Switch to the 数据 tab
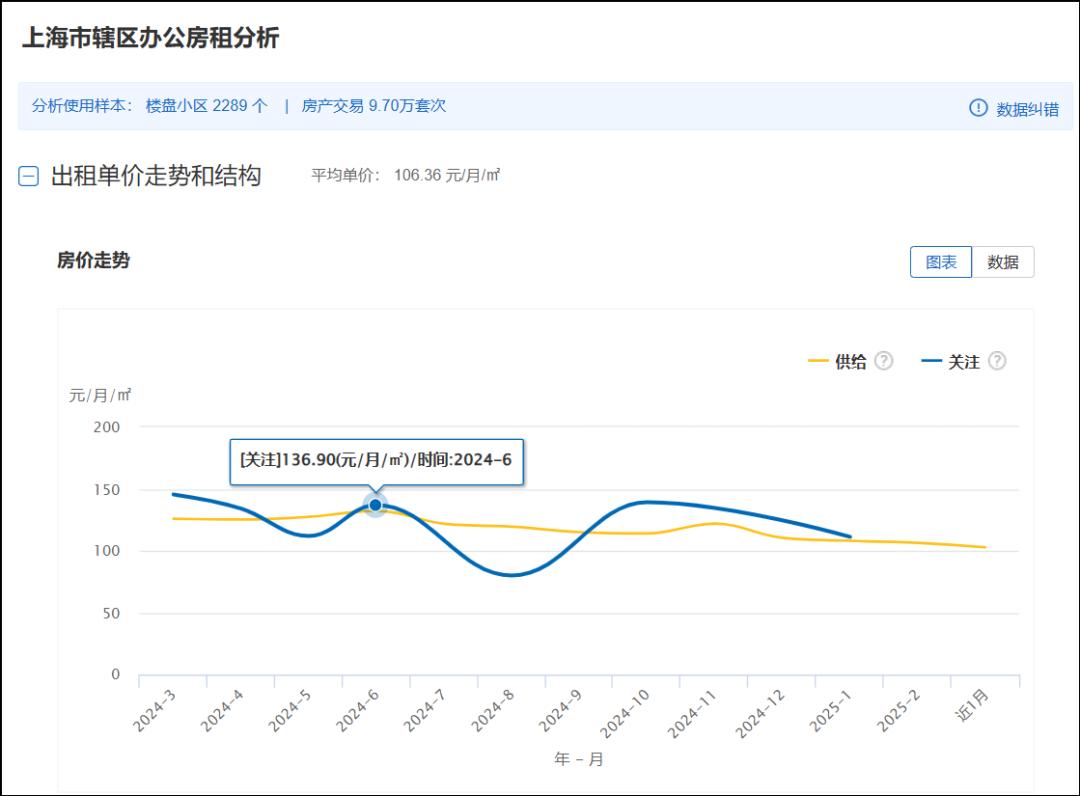1080x796 pixels. coord(1003,262)
